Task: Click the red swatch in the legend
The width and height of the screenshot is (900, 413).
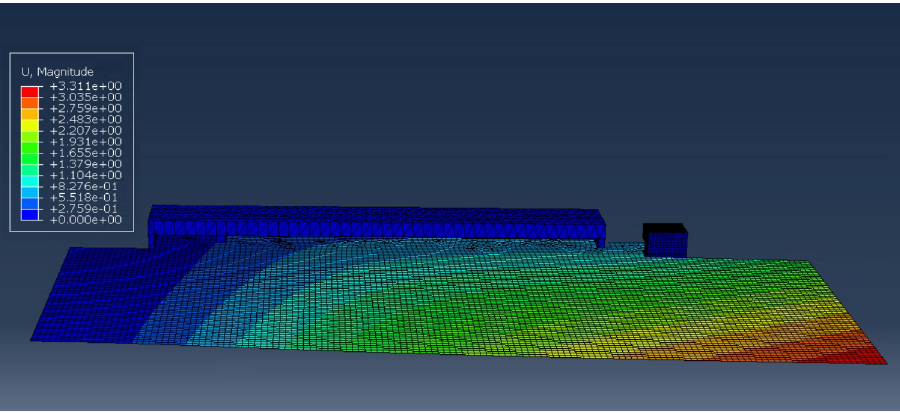Action: (29, 92)
